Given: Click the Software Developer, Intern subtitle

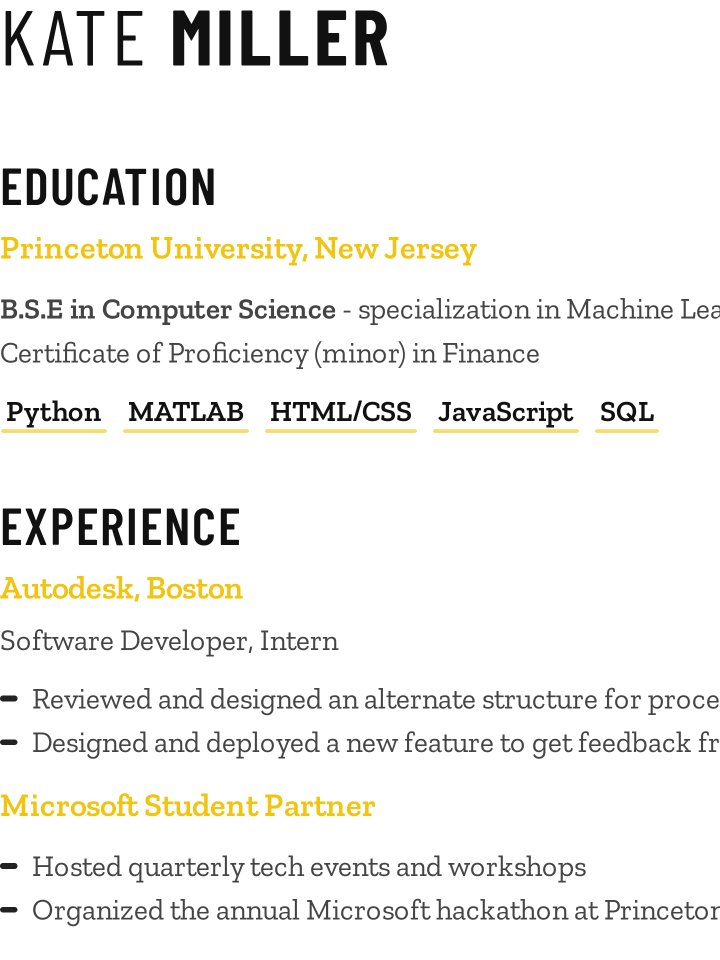Looking at the screenshot, I should [x=169, y=641].
